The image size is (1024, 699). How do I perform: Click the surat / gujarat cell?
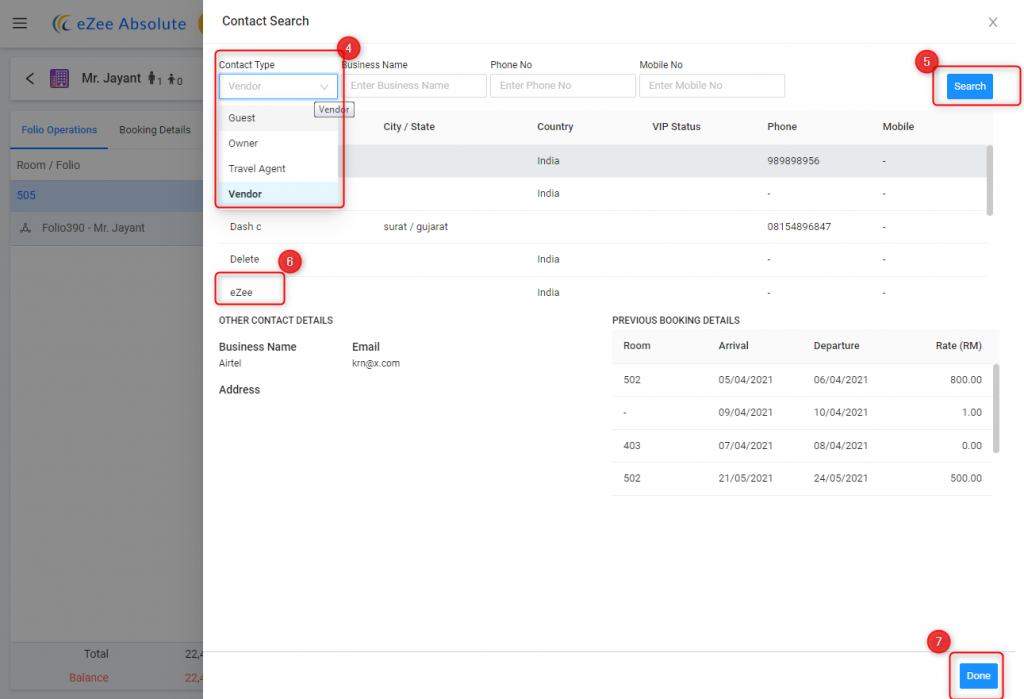click(415, 227)
